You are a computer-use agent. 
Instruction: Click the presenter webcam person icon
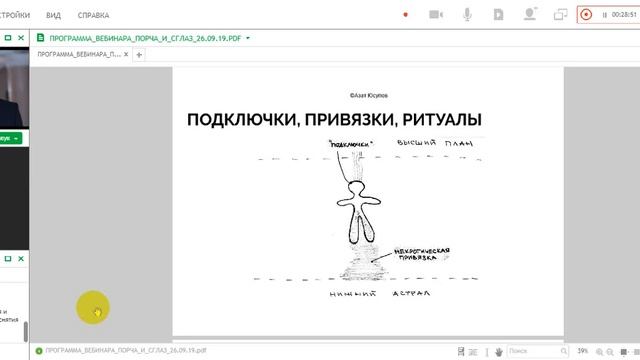point(530,14)
